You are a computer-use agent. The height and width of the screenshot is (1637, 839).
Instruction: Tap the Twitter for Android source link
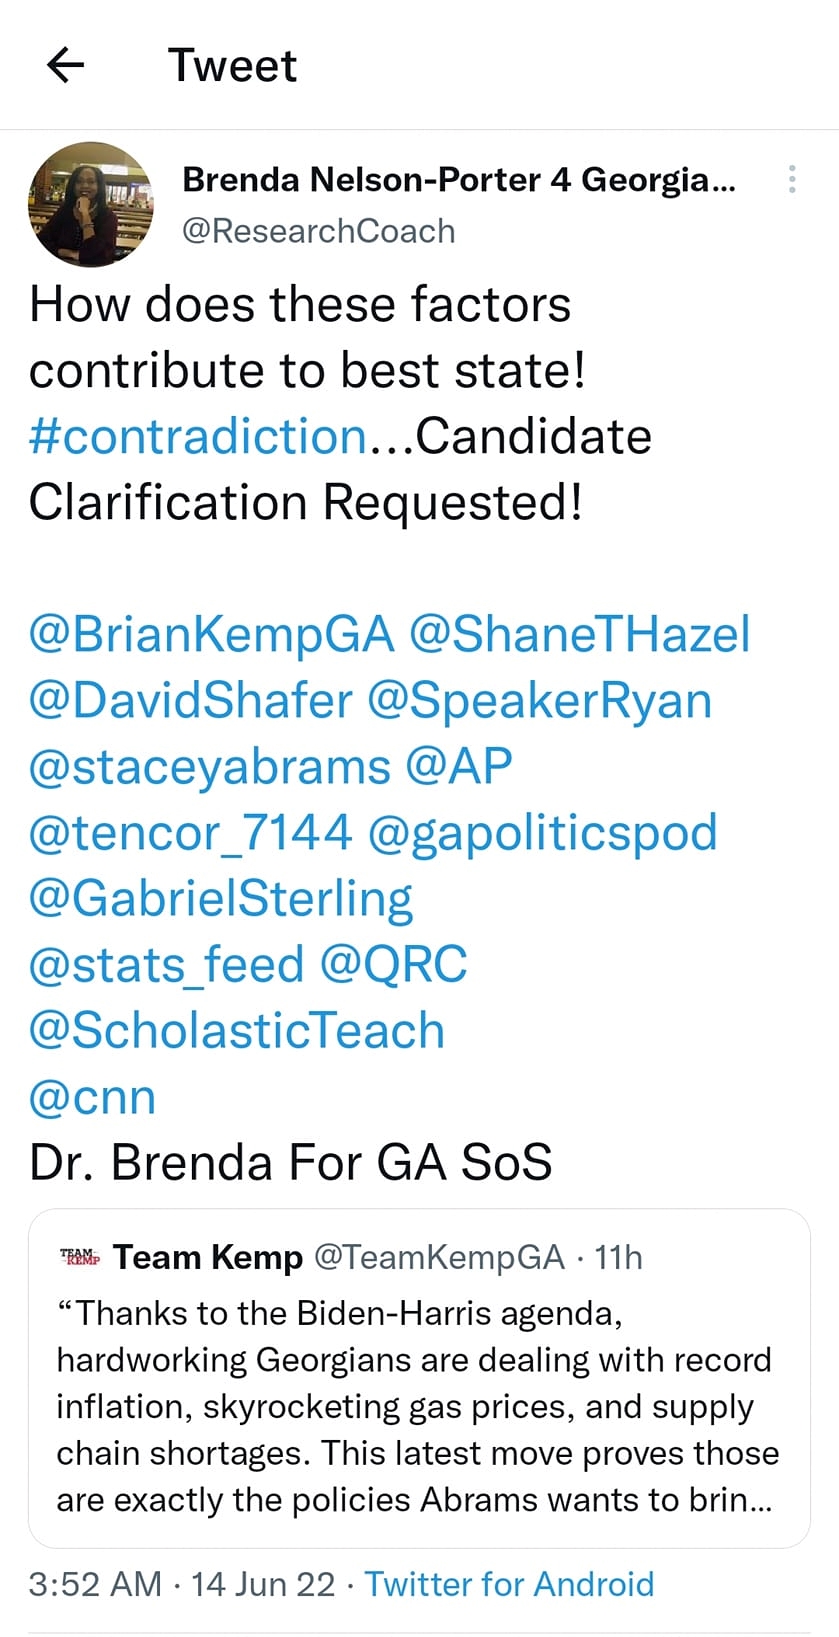pyautogui.click(x=509, y=1584)
